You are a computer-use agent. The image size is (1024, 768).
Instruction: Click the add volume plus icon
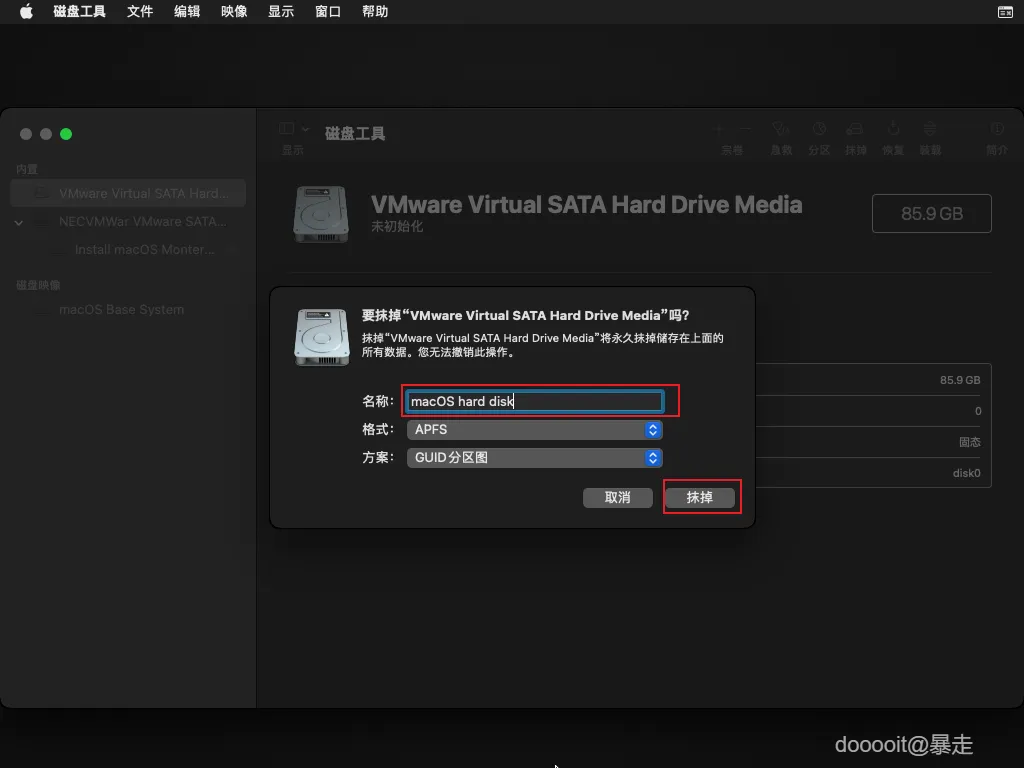719,129
